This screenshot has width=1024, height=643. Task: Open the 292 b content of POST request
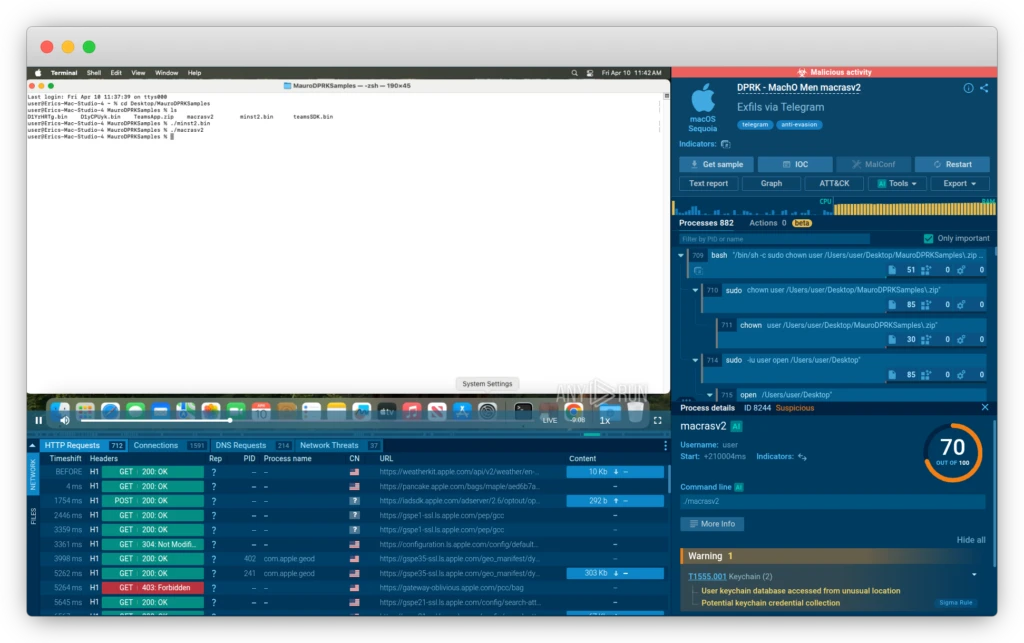pyautogui.click(x=615, y=501)
